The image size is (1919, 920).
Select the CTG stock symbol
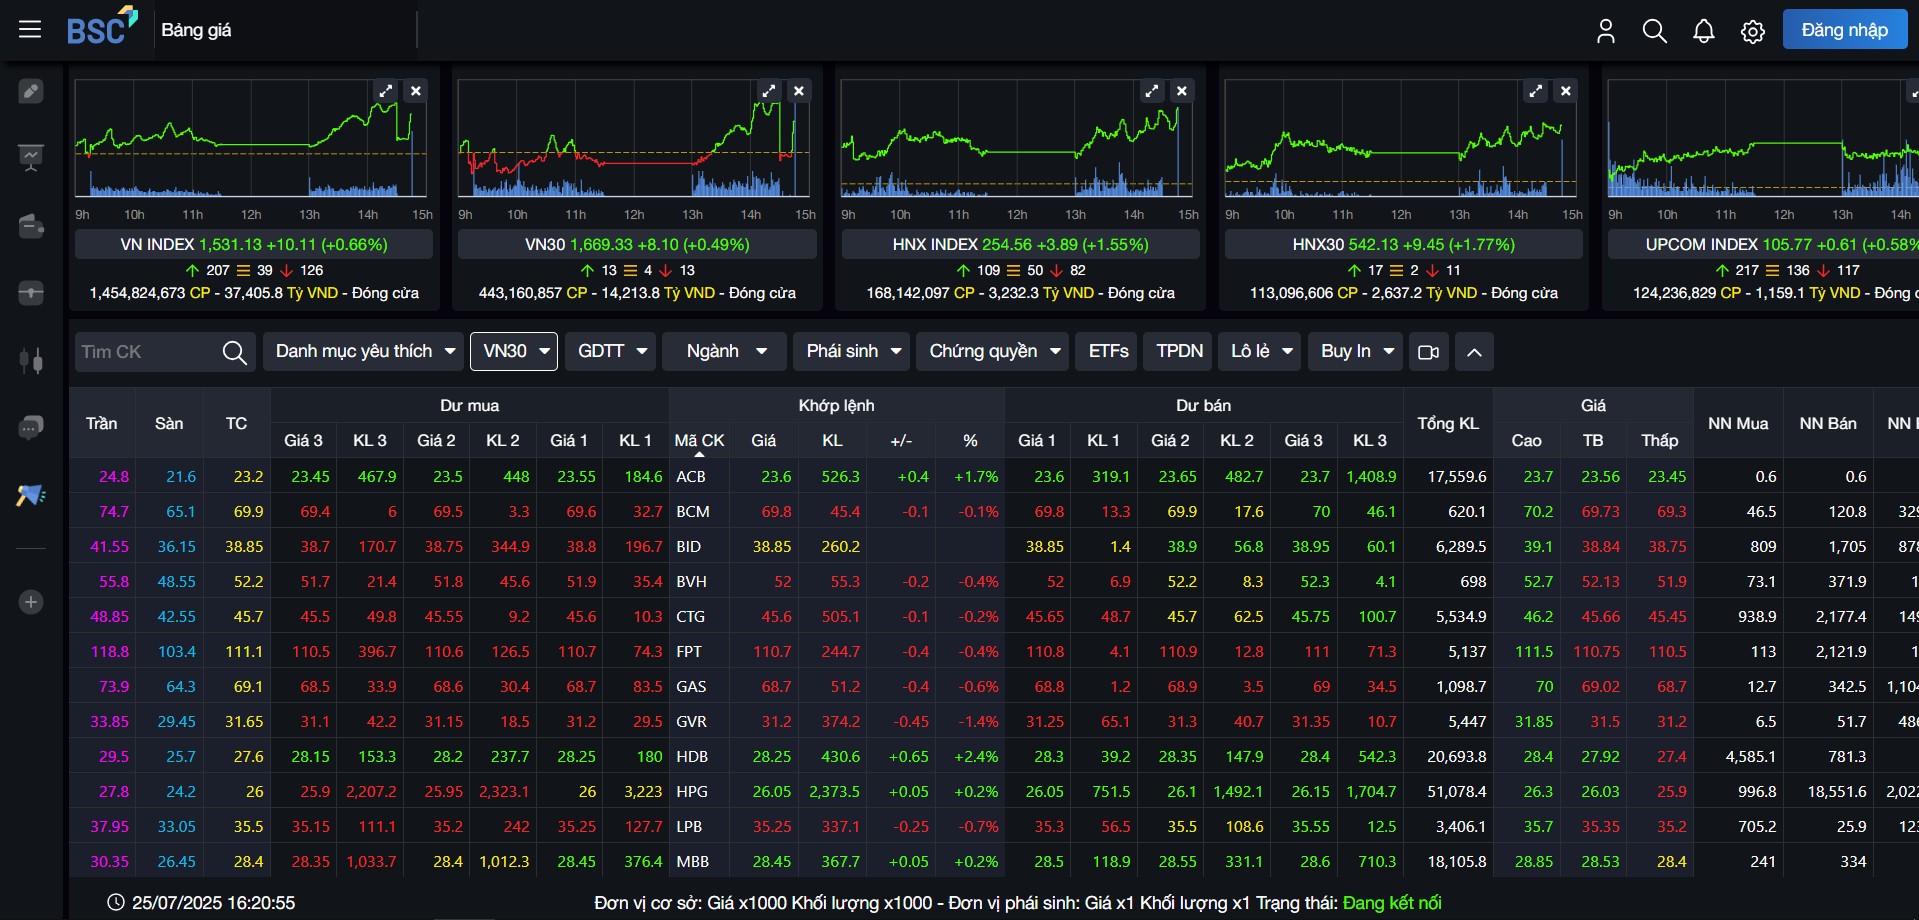click(691, 617)
